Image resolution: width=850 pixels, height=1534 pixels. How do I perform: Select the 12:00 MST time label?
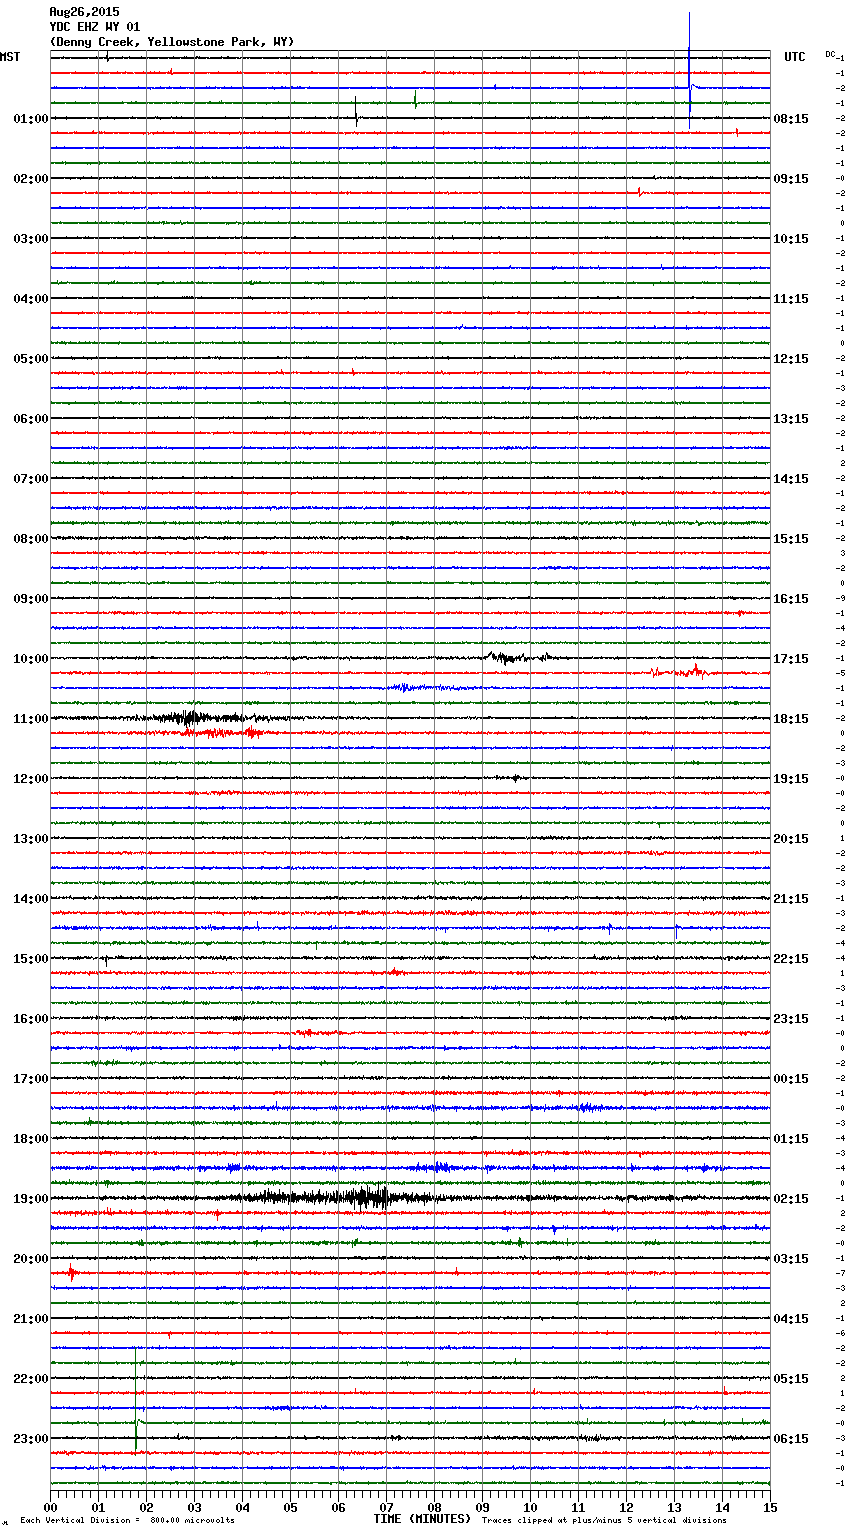click(31, 779)
